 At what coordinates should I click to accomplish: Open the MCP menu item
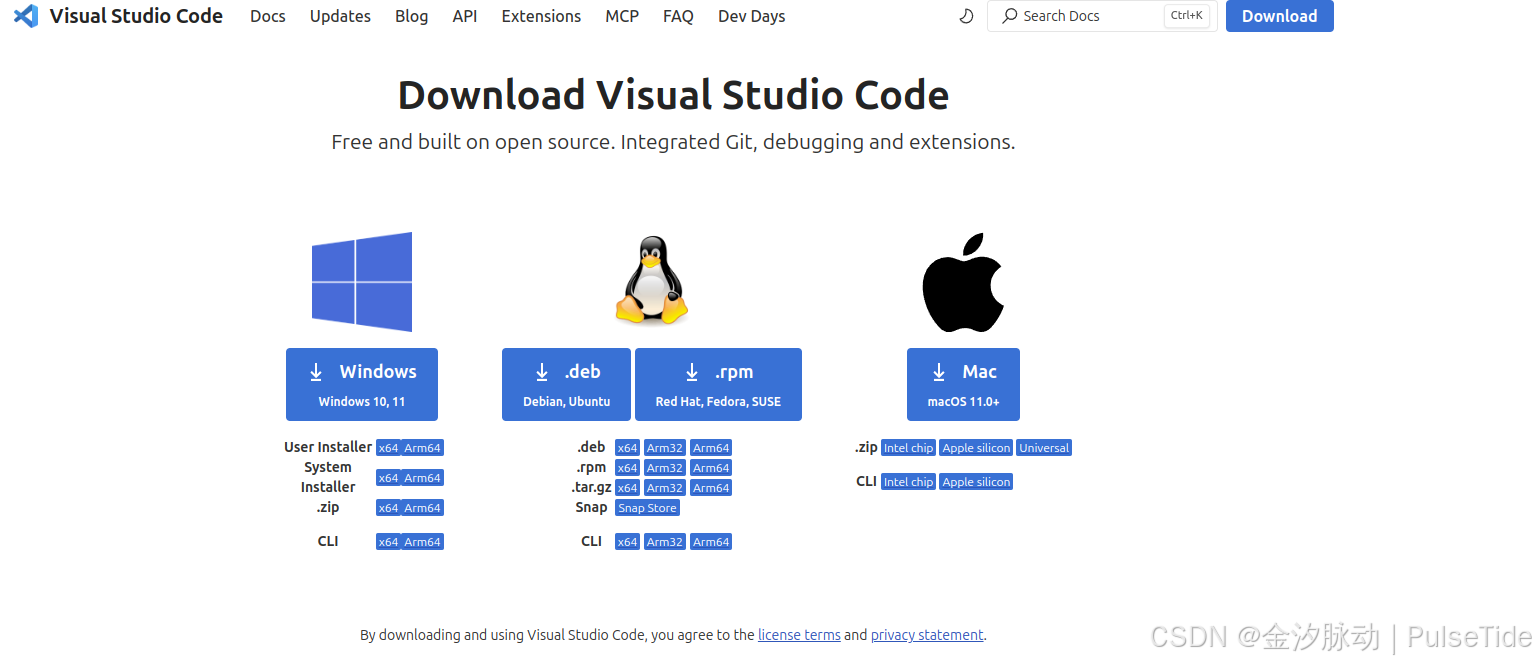pyautogui.click(x=622, y=16)
